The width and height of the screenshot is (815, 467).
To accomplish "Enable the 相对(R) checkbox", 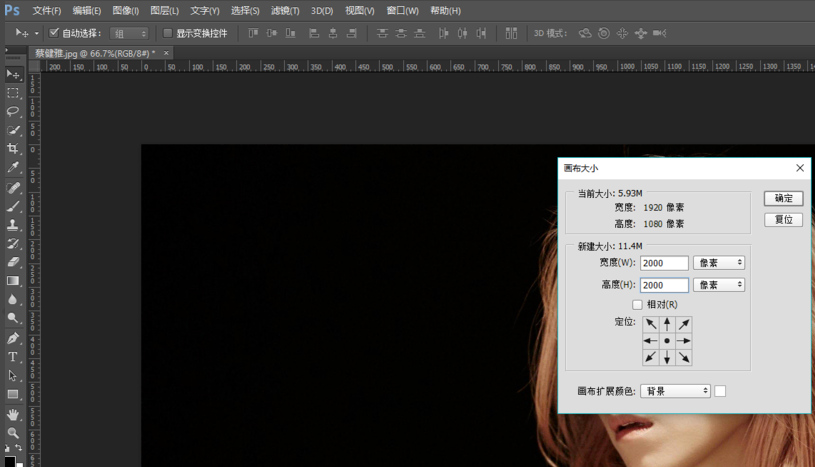I will click(638, 304).
